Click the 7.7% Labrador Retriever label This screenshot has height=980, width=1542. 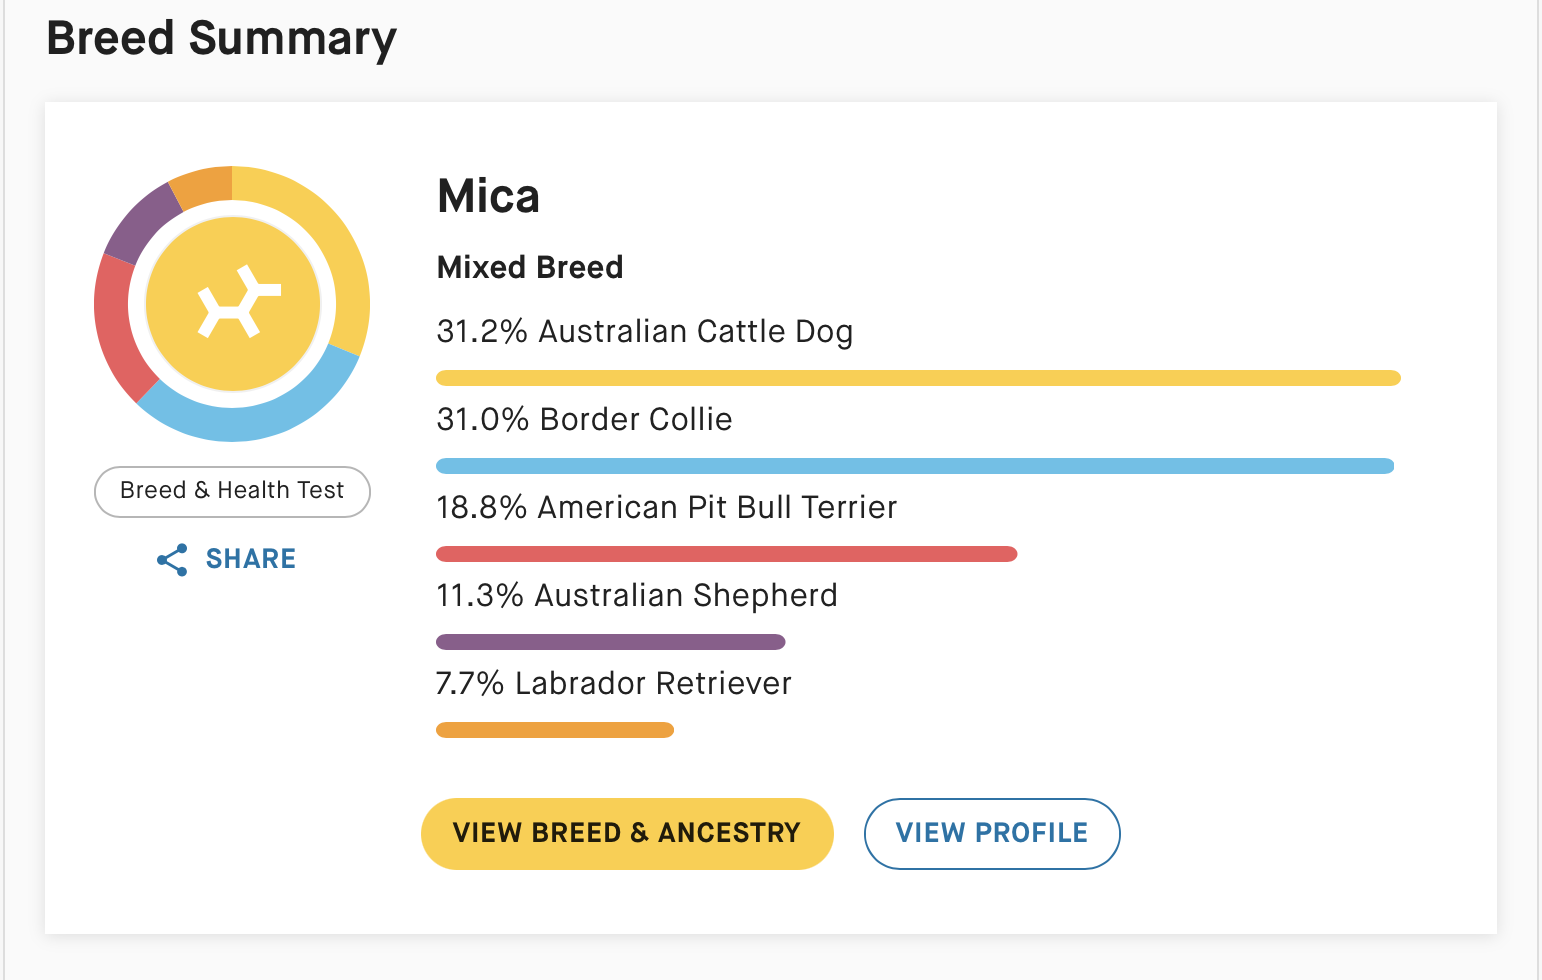tap(613, 683)
